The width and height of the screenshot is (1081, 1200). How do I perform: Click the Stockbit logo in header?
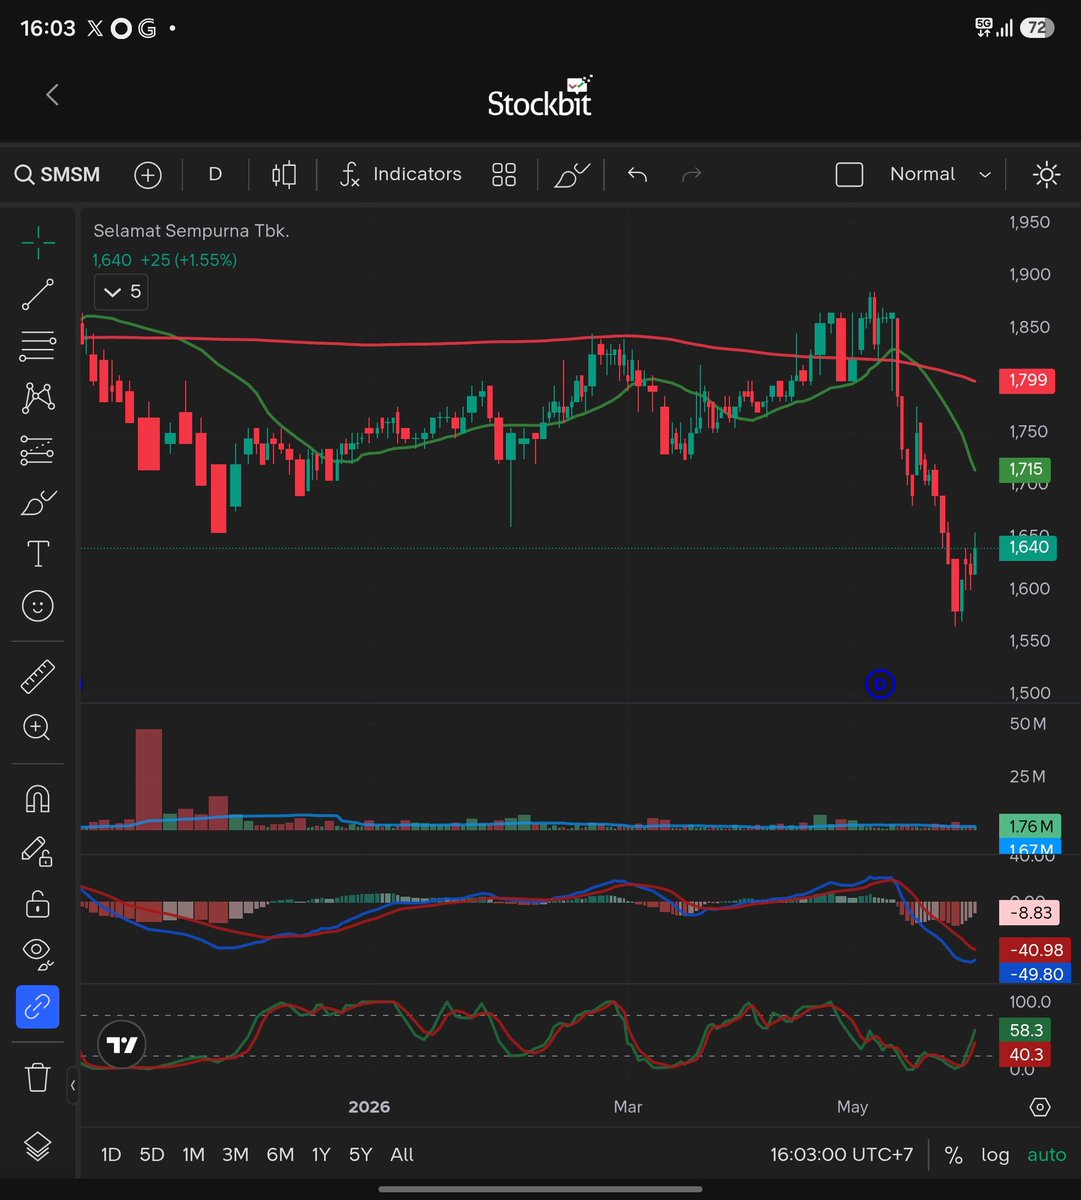coord(540,95)
